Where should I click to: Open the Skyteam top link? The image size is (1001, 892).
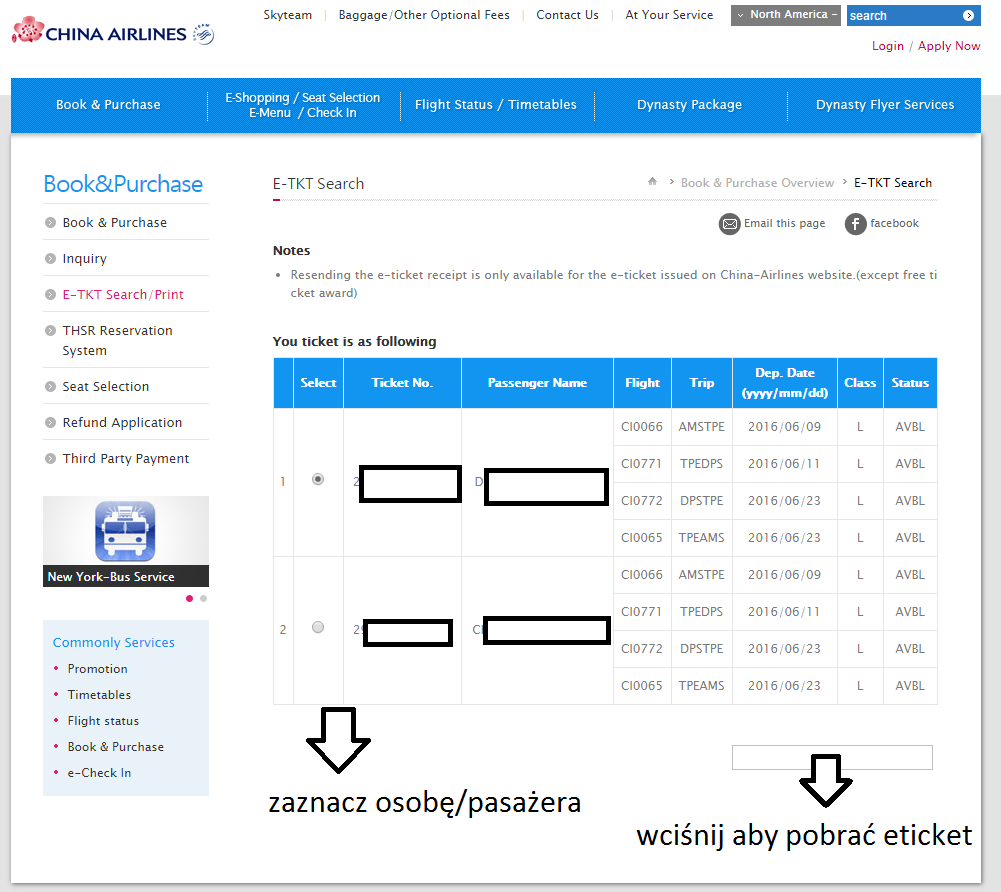pyautogui.click(x=288, y=15)
